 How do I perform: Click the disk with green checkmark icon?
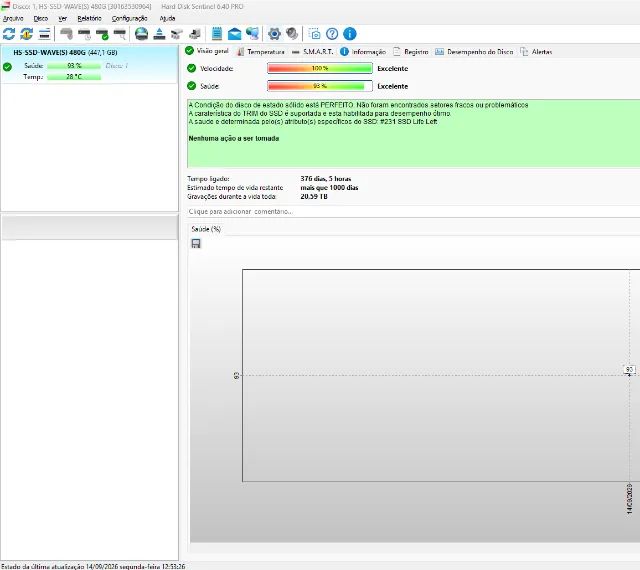[x=102, y=34]
